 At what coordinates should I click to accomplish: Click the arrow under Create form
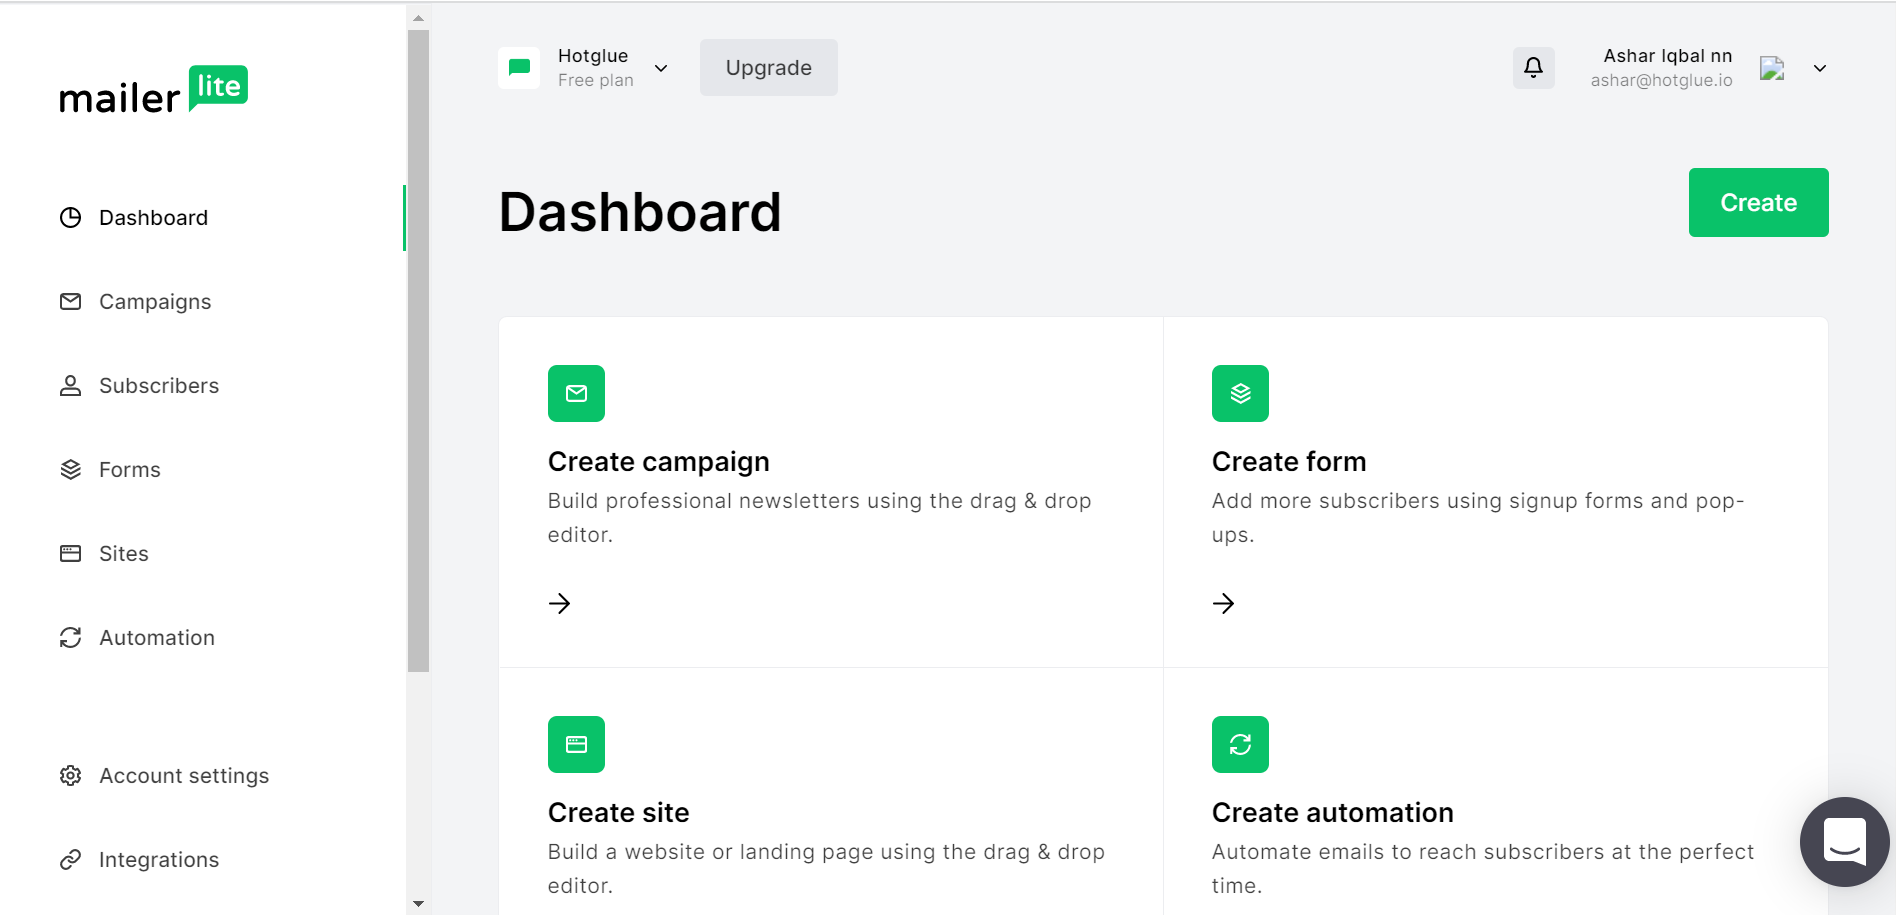click(1224, 603)
